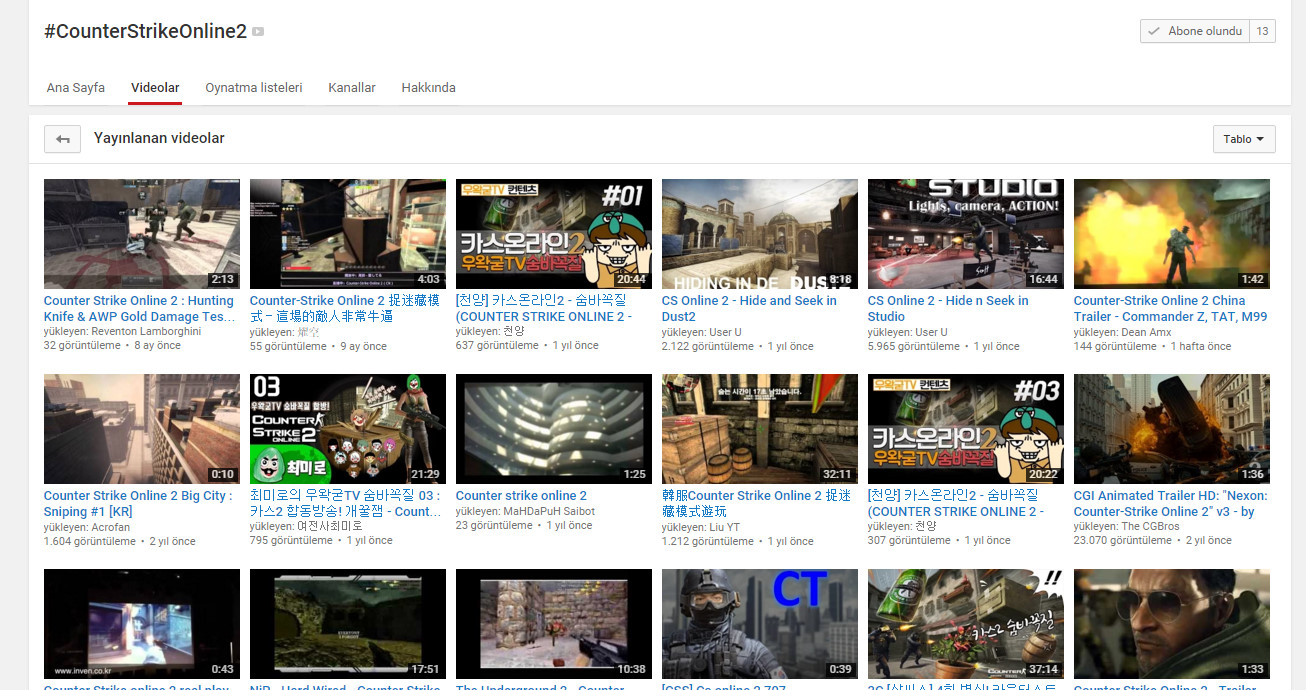Visit uploader Liu YT's channel

coord(725,527)
